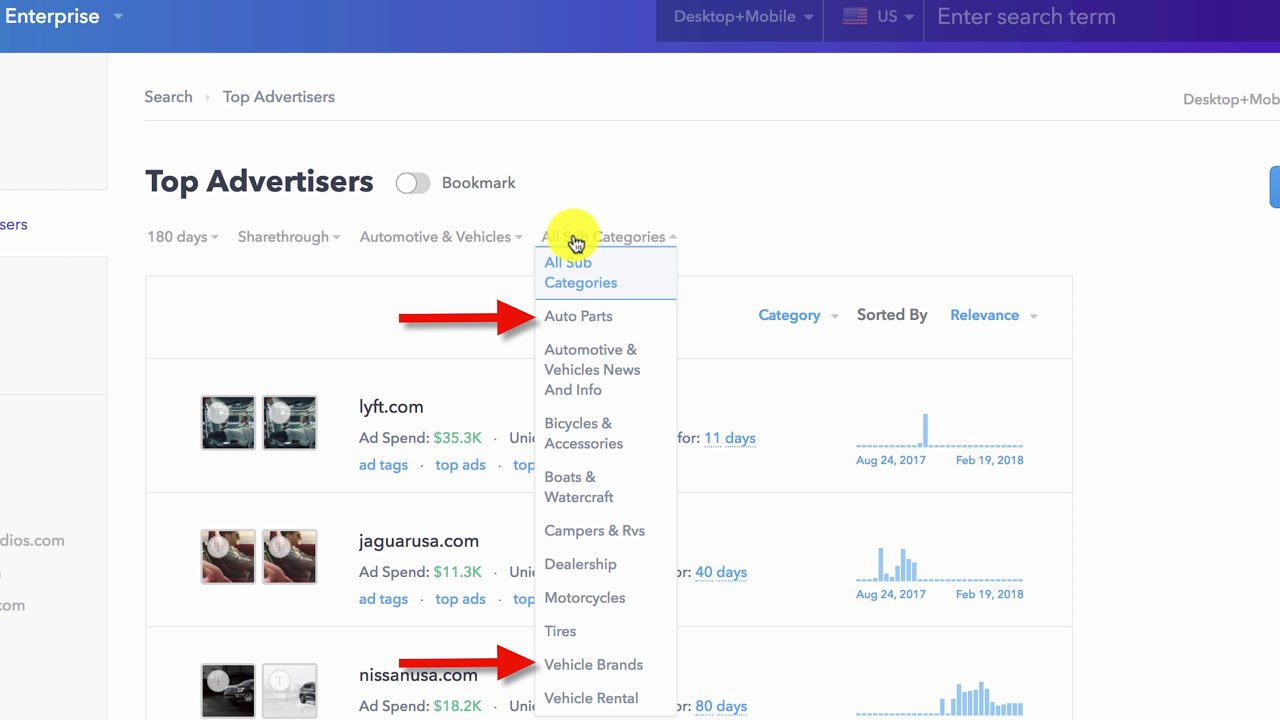Click the US flag icon
1280x720 pixels.
pyautogui.click(x=855, y=17)
